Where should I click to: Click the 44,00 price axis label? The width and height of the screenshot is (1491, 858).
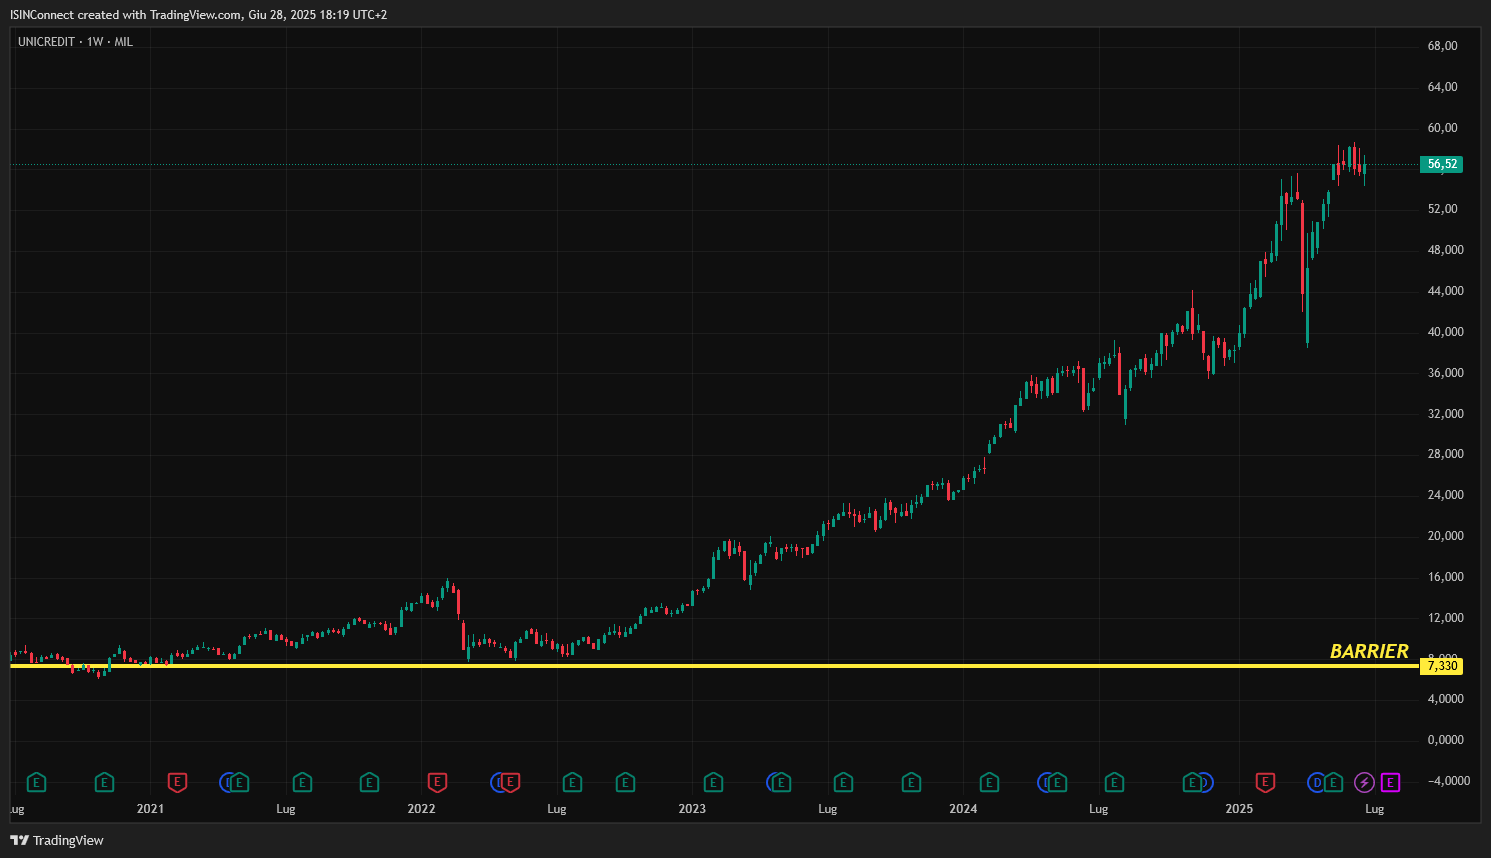[1445, 291]
